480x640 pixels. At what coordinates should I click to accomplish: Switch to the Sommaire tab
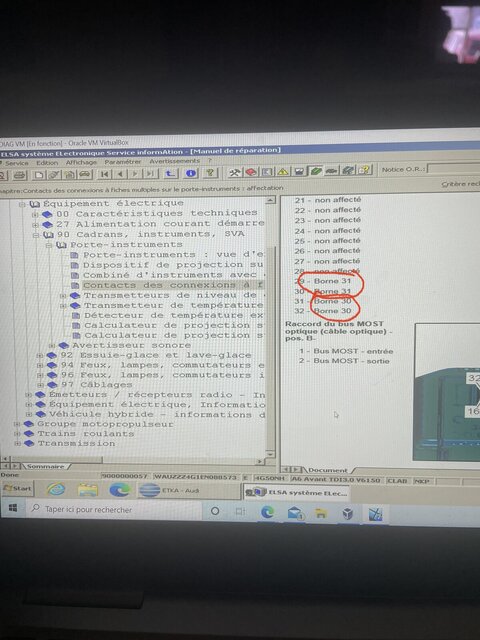(46, 466)
